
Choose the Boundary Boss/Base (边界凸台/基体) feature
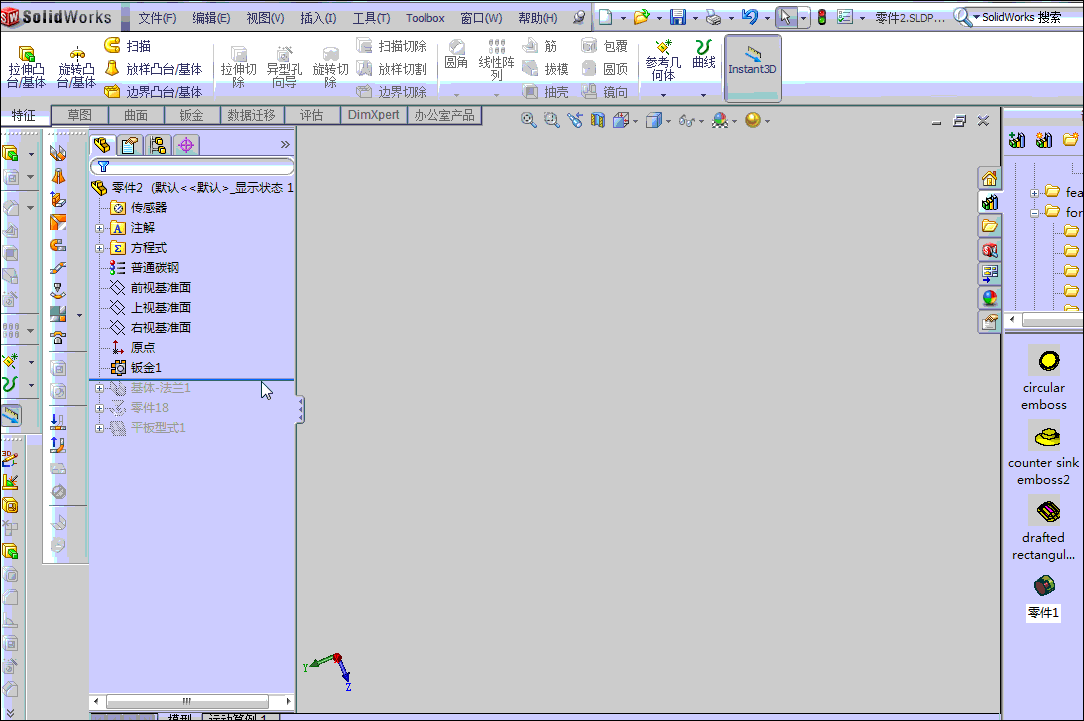click(153, 91)
